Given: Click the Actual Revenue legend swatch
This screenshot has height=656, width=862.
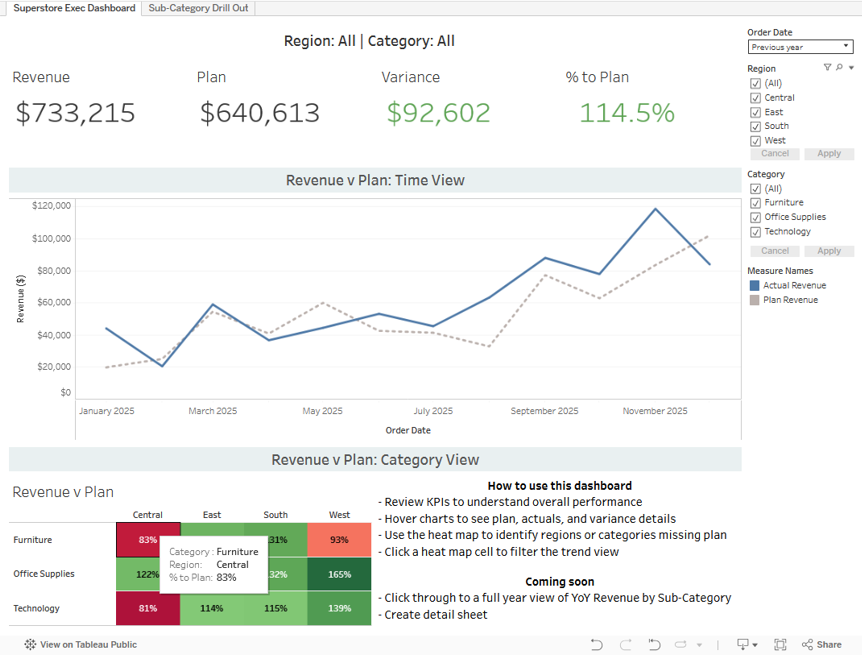Looking at the screenshot, I should coord(754,286).
